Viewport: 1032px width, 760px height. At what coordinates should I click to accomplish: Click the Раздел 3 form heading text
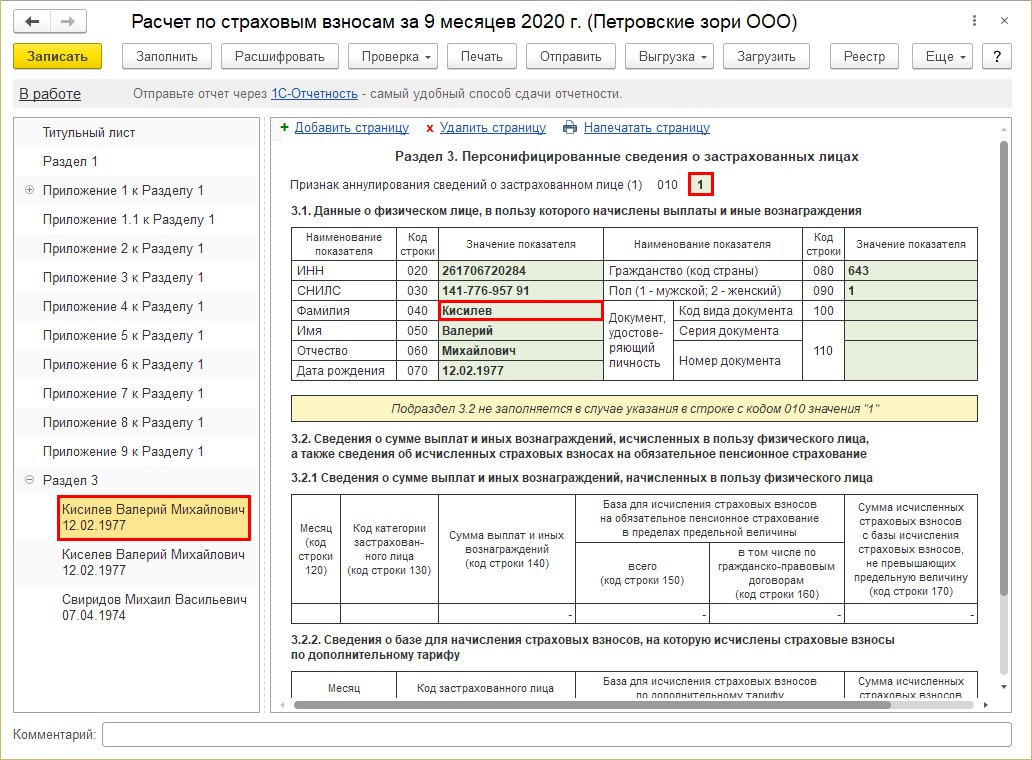(x=627, y=157)
